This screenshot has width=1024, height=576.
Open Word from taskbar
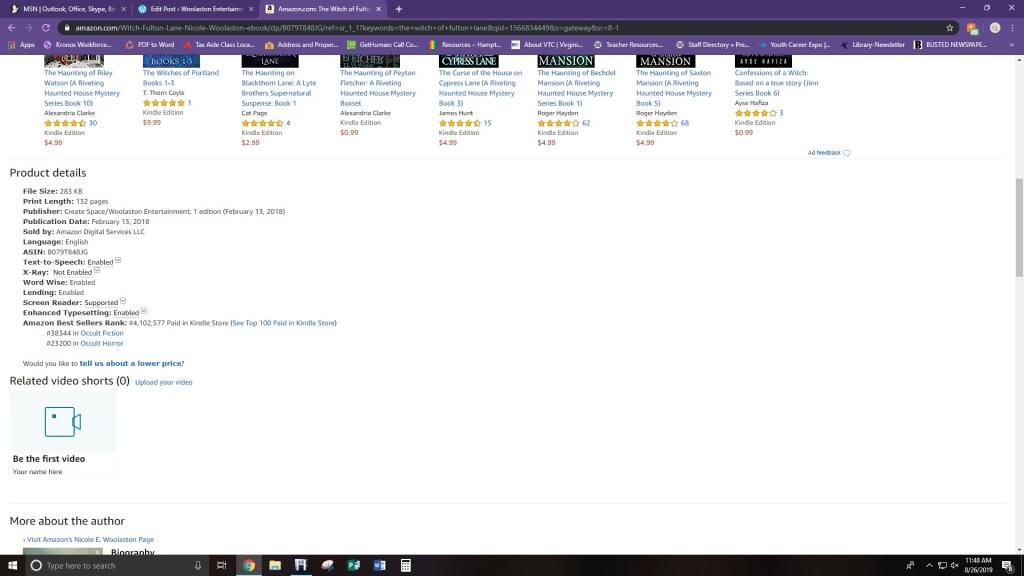379,566
